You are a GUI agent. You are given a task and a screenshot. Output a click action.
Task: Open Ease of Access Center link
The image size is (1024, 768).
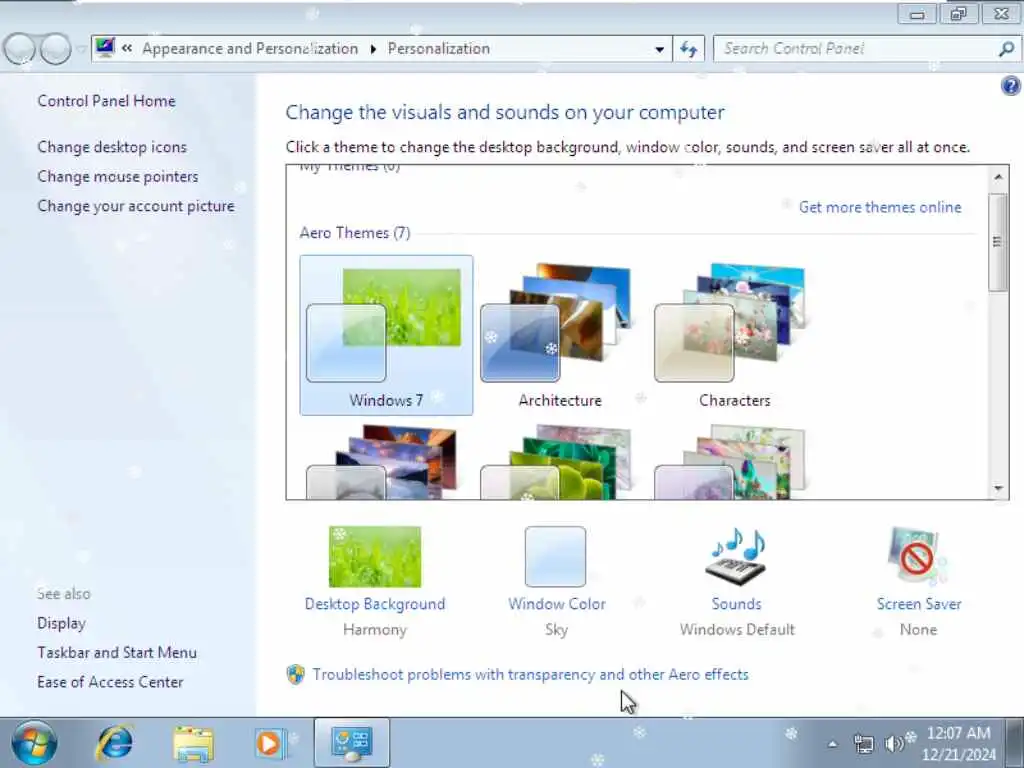tap(110, 682)
